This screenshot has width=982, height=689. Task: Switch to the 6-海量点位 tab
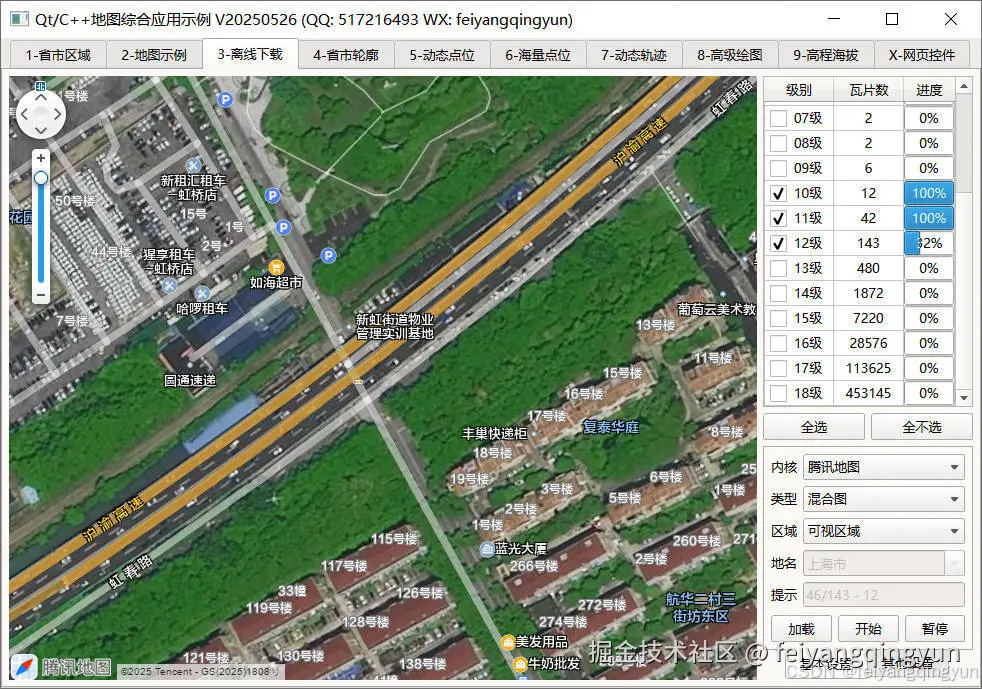click(538, 55)
